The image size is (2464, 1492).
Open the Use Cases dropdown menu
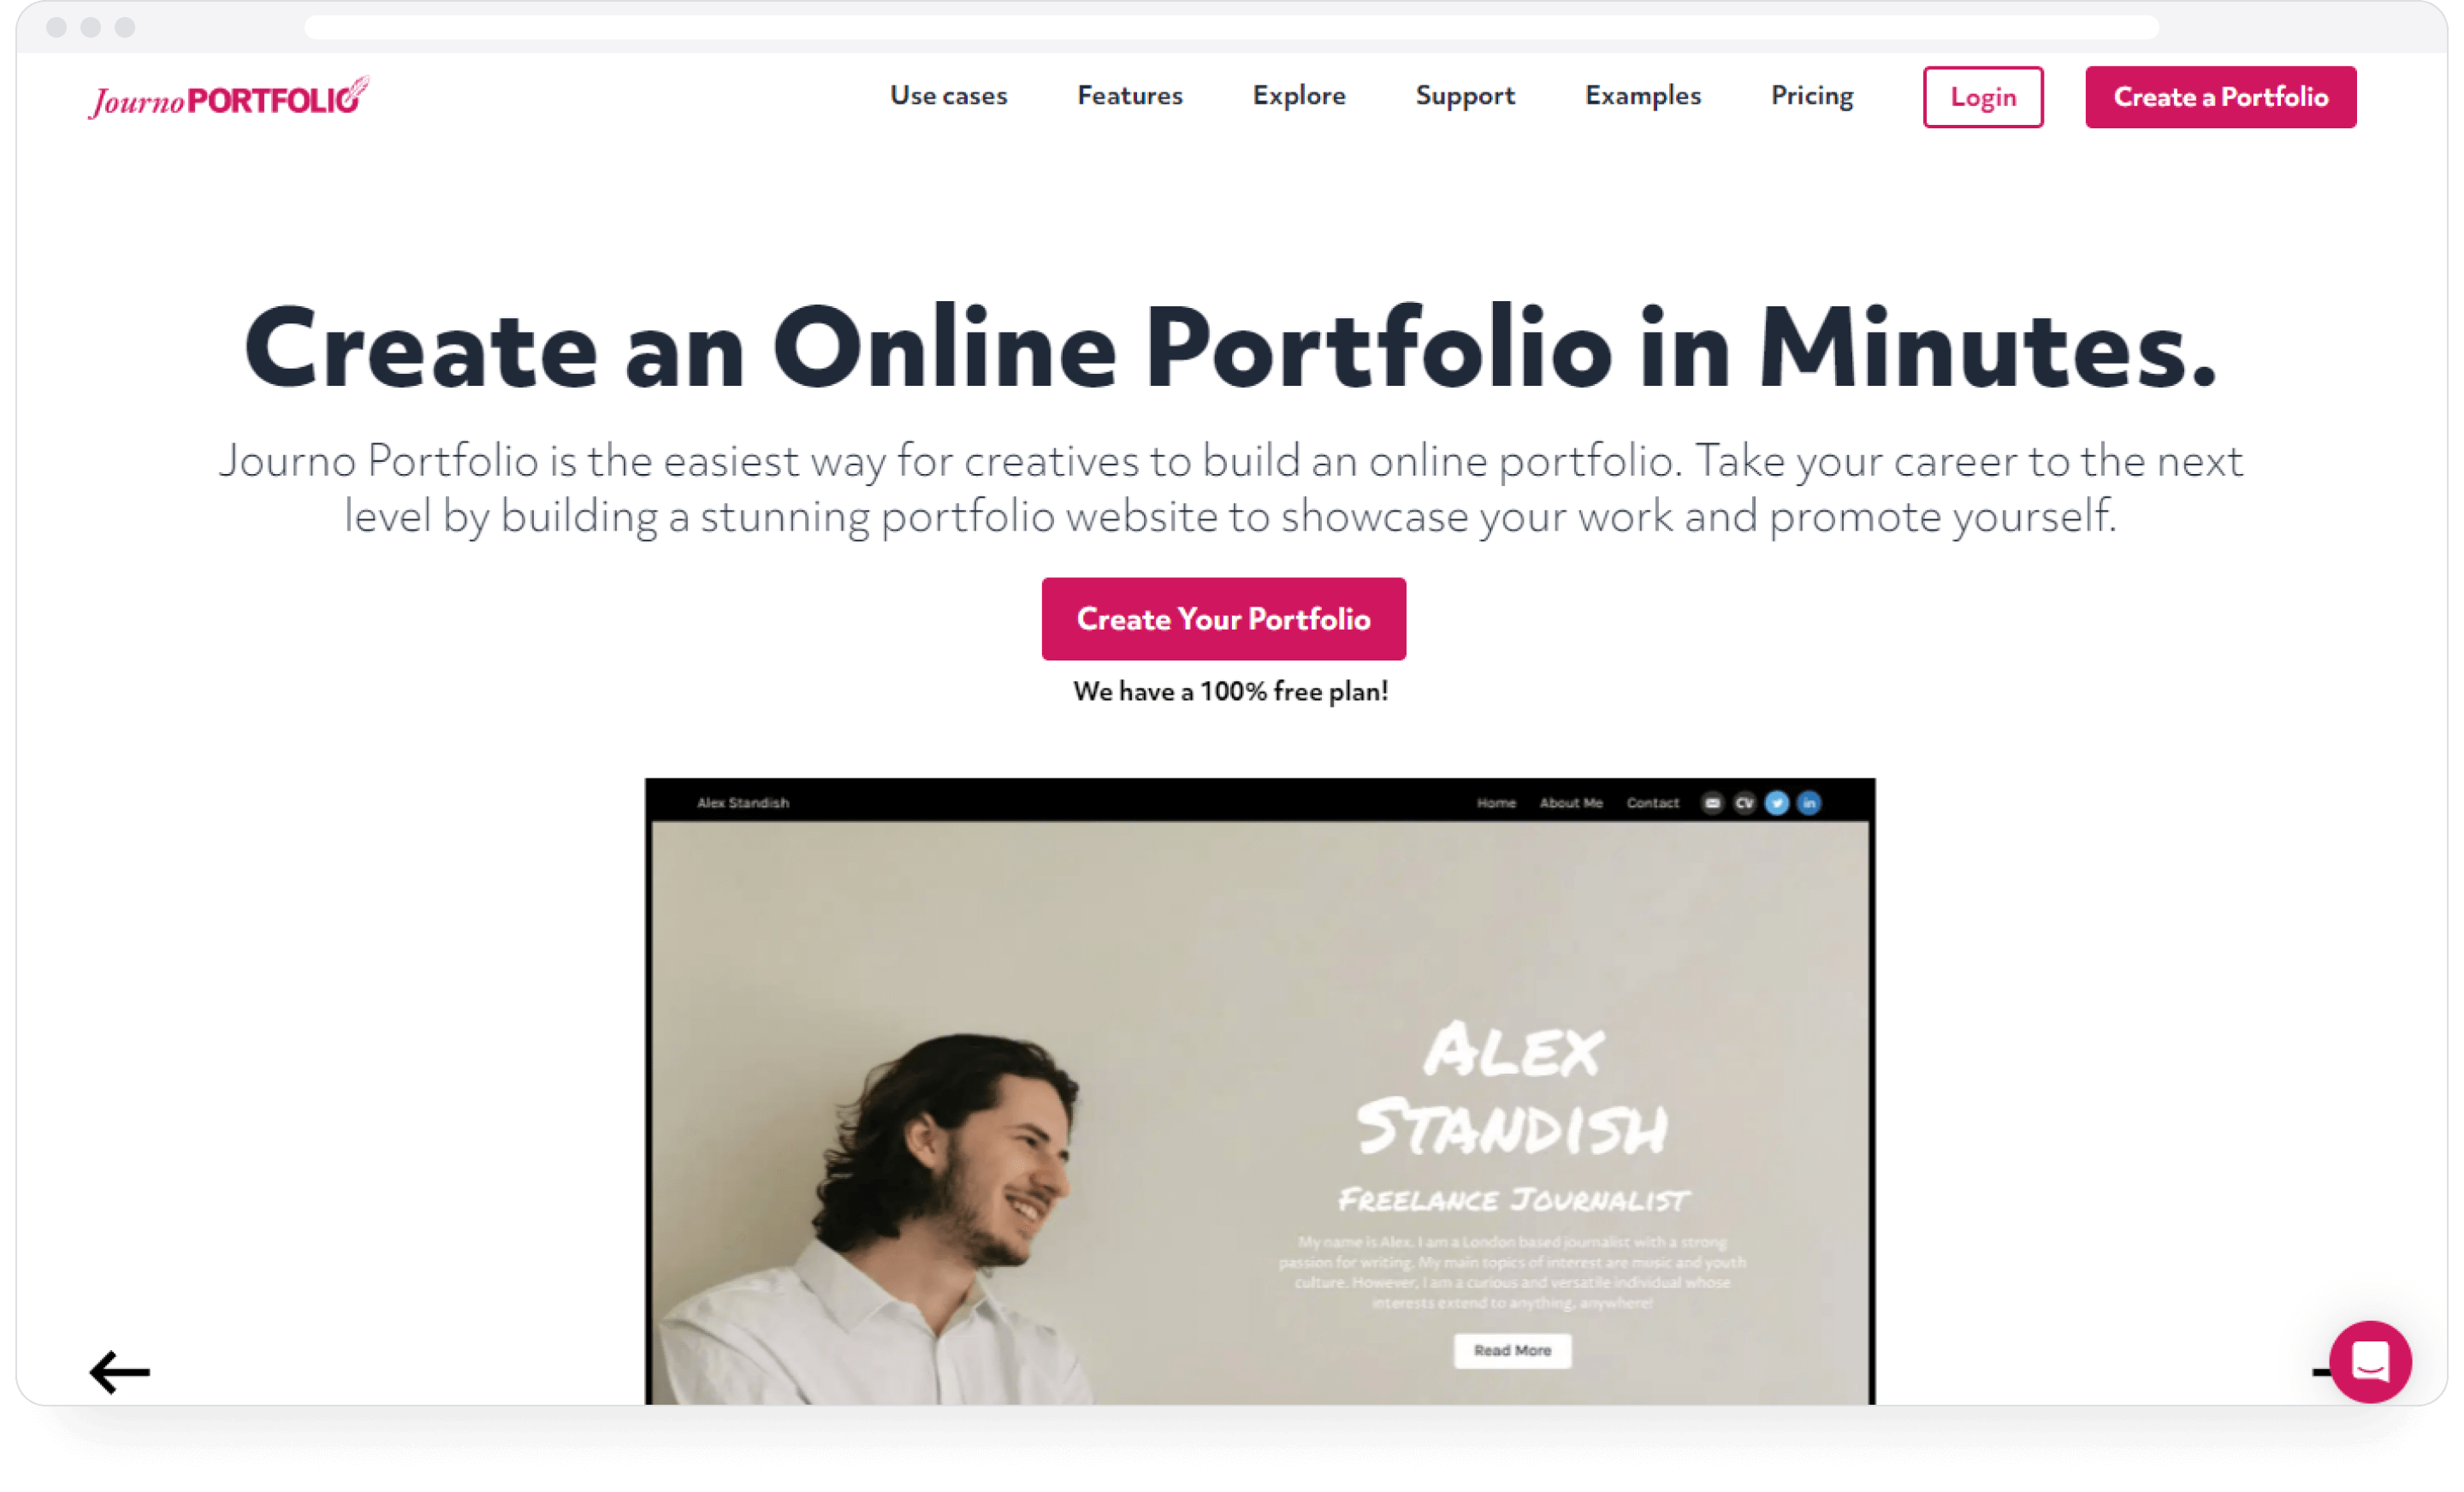point(947,95)
